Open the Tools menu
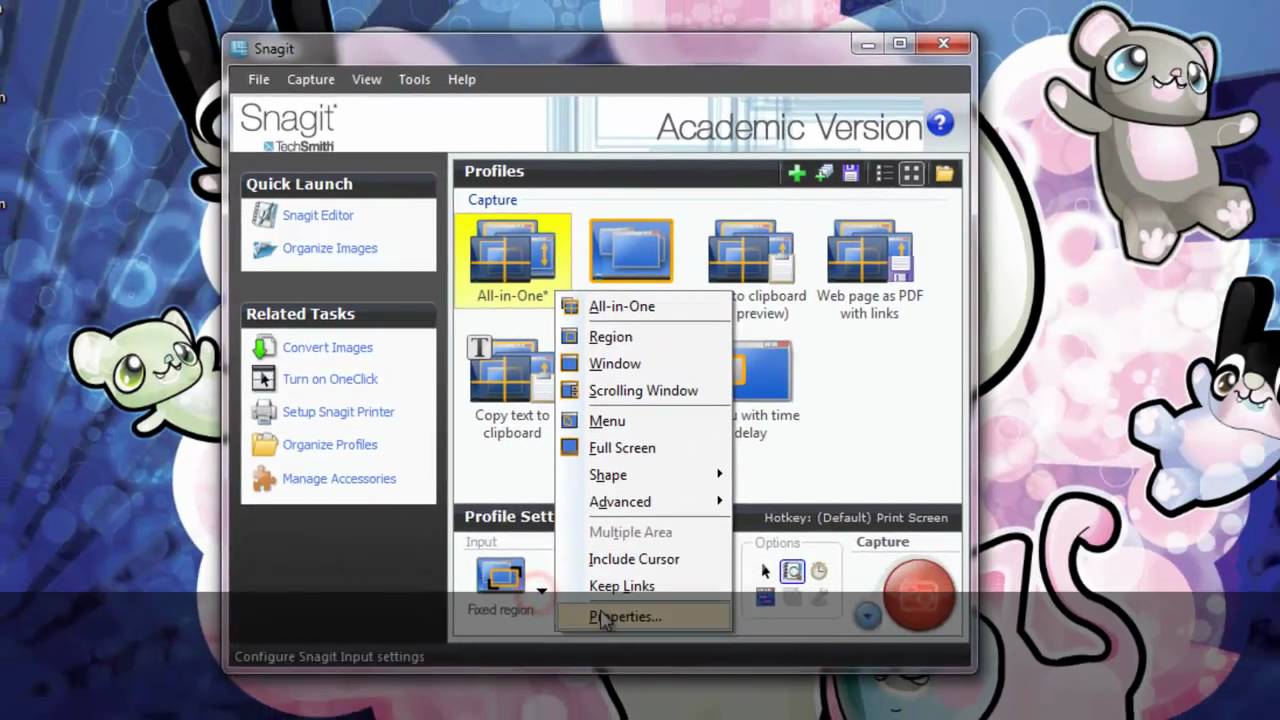Screen dimensions: 1280x720 click(x=414, y=79)
